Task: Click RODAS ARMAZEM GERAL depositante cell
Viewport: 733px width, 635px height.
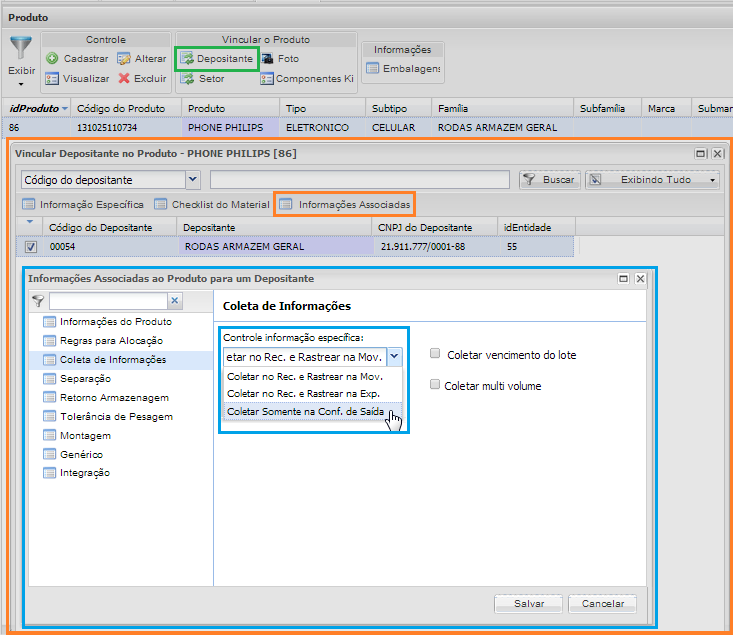Action: click(275, 246)
